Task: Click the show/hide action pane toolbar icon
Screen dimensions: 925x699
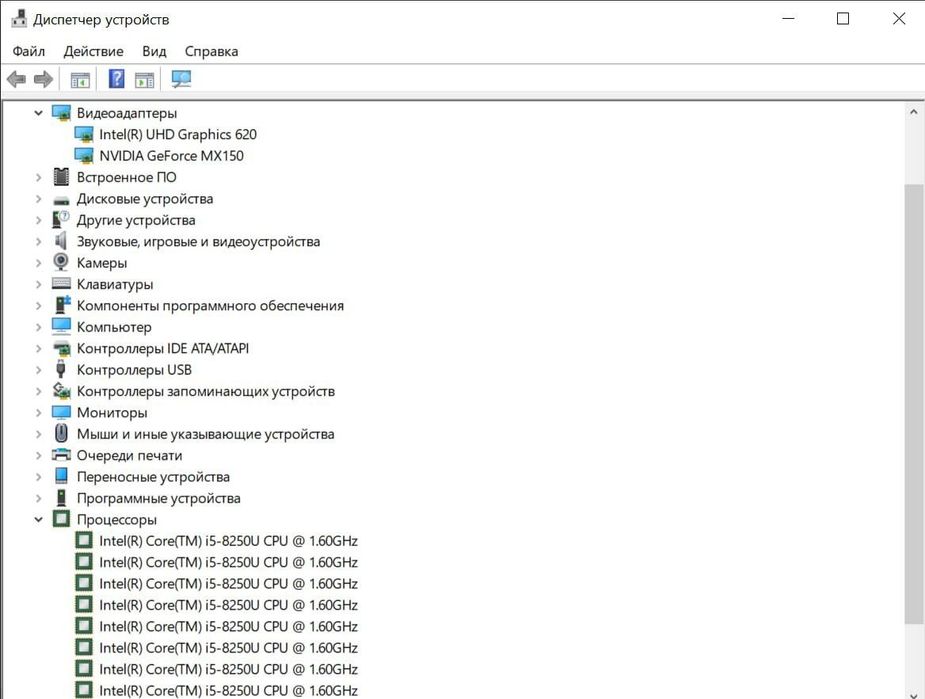Action: point(145,79)
